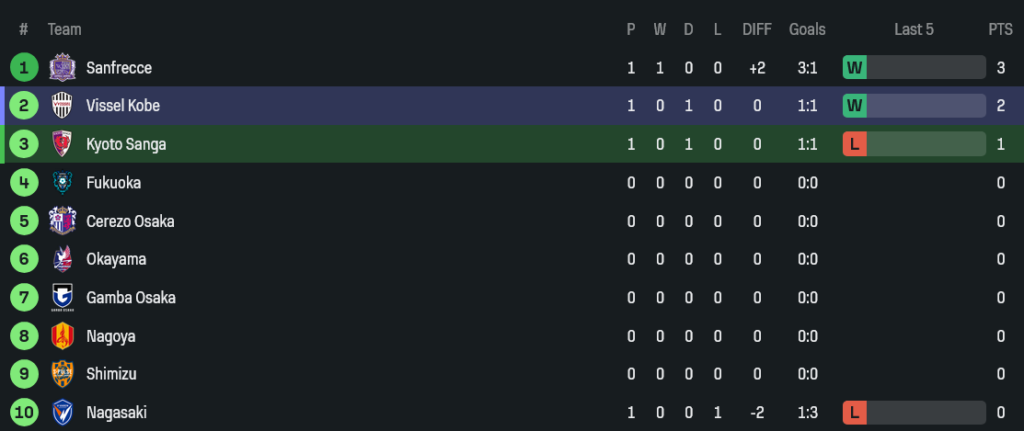Click the Last 5 column header

click(x=913, y=30)
